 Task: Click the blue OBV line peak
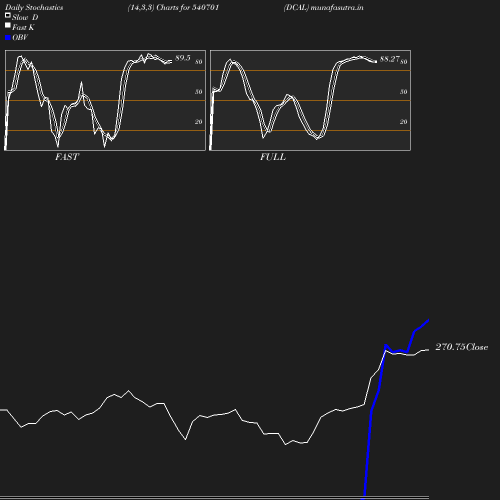(x=428, y=320)
